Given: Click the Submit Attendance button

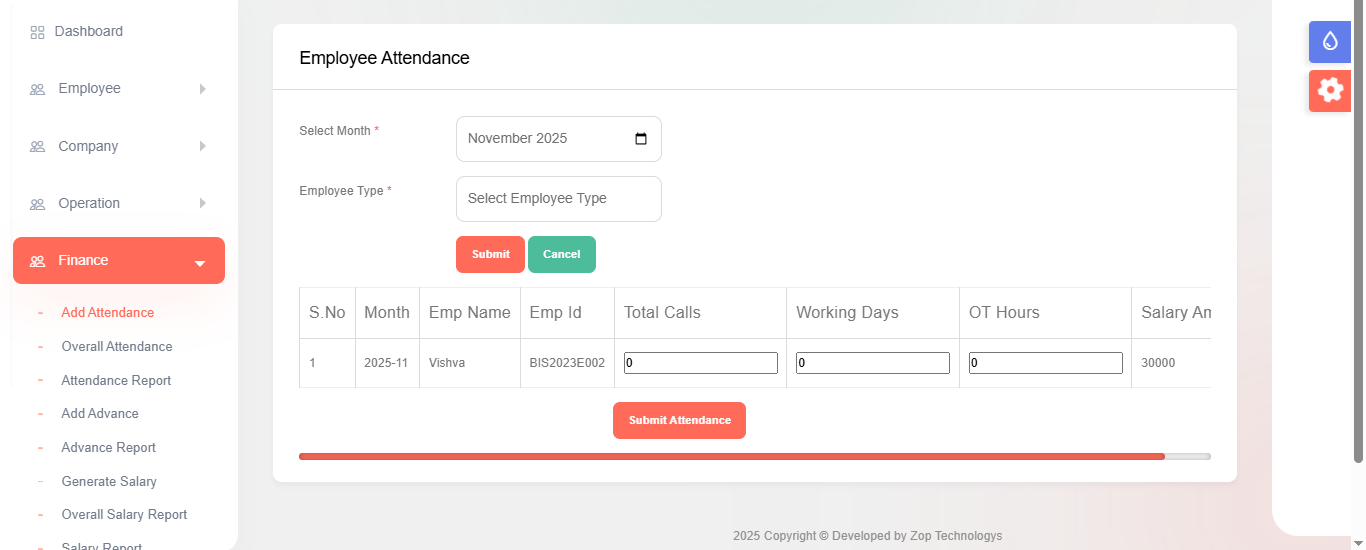Looking at the screenshot, I should (679, 421).
